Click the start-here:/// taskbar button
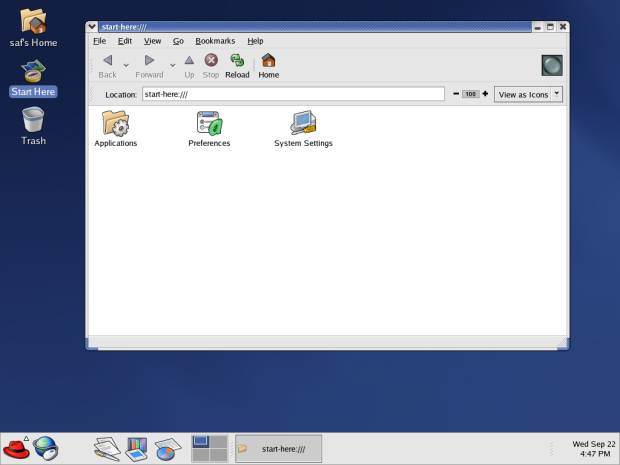The width and height of the screenshot is (620, 465). tap(278, 449)
